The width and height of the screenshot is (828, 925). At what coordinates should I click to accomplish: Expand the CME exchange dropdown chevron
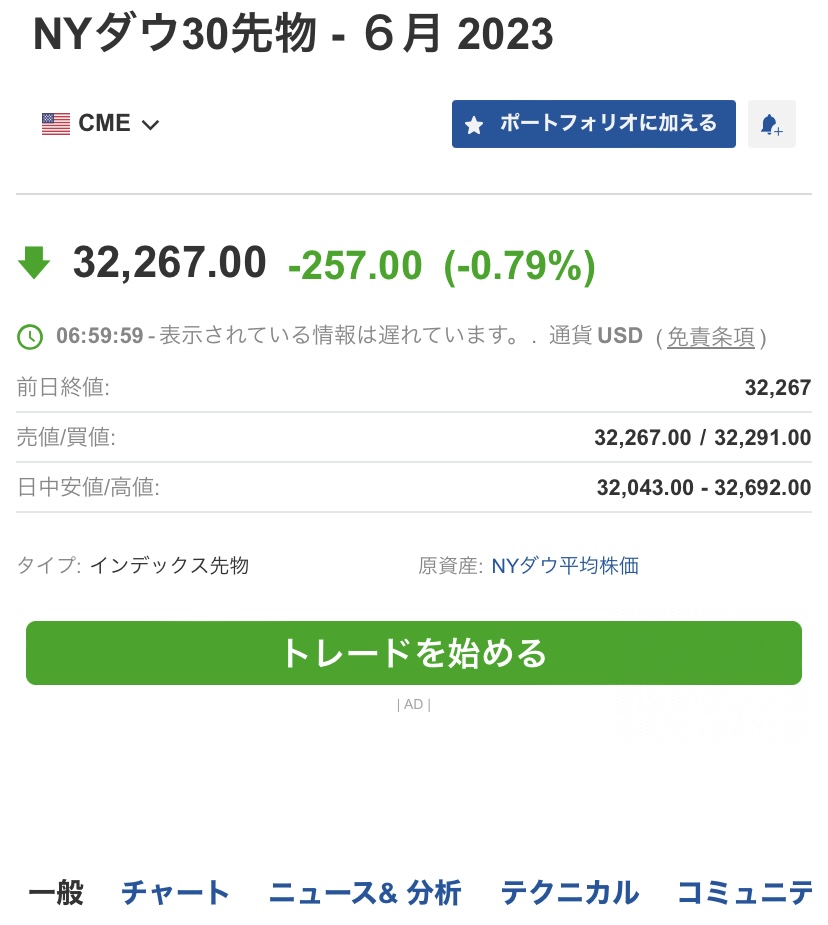[151, 125]
